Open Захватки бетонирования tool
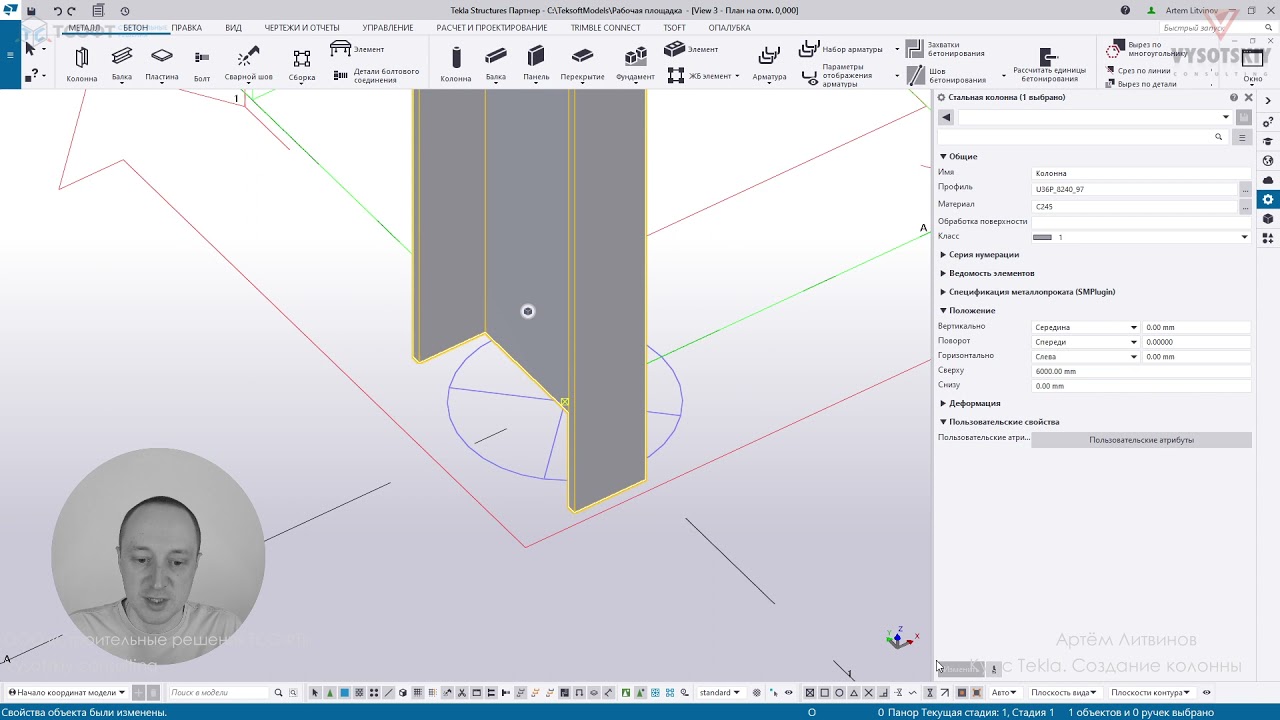The width and height of the screenshot is (1280, 720). coord(945,49)
